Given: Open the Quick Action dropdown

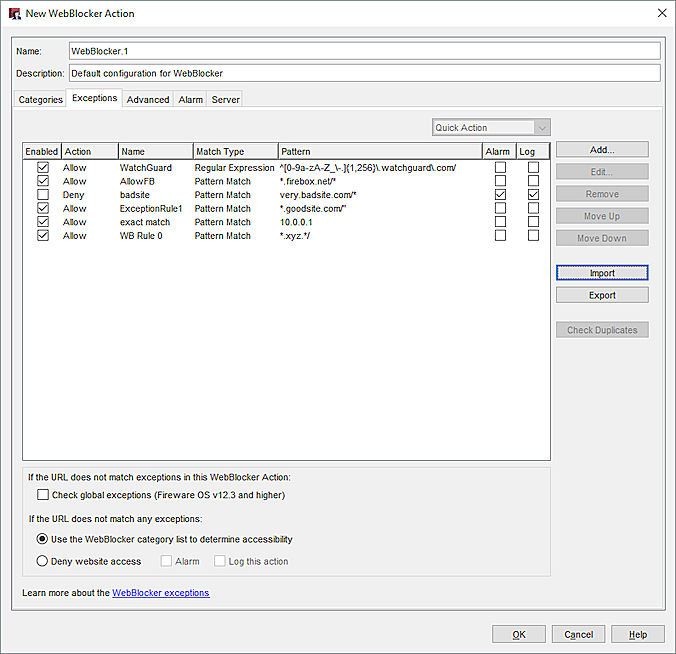Looking at the screenshot, I should point(491,128).
